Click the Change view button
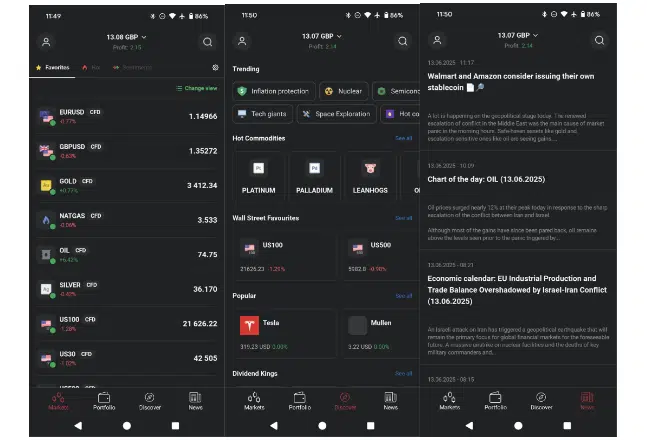The image size is (647, 440). tap(197, 89)
